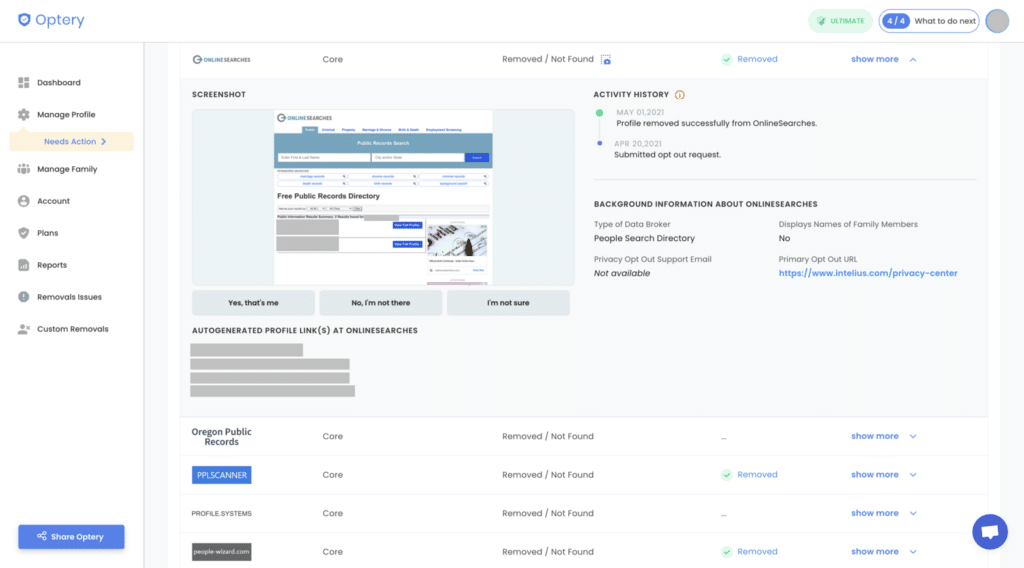Click the user avatar in header
Image resolution: width=1024 pixels, height=568 pixels.
click(x=997, y=21)
